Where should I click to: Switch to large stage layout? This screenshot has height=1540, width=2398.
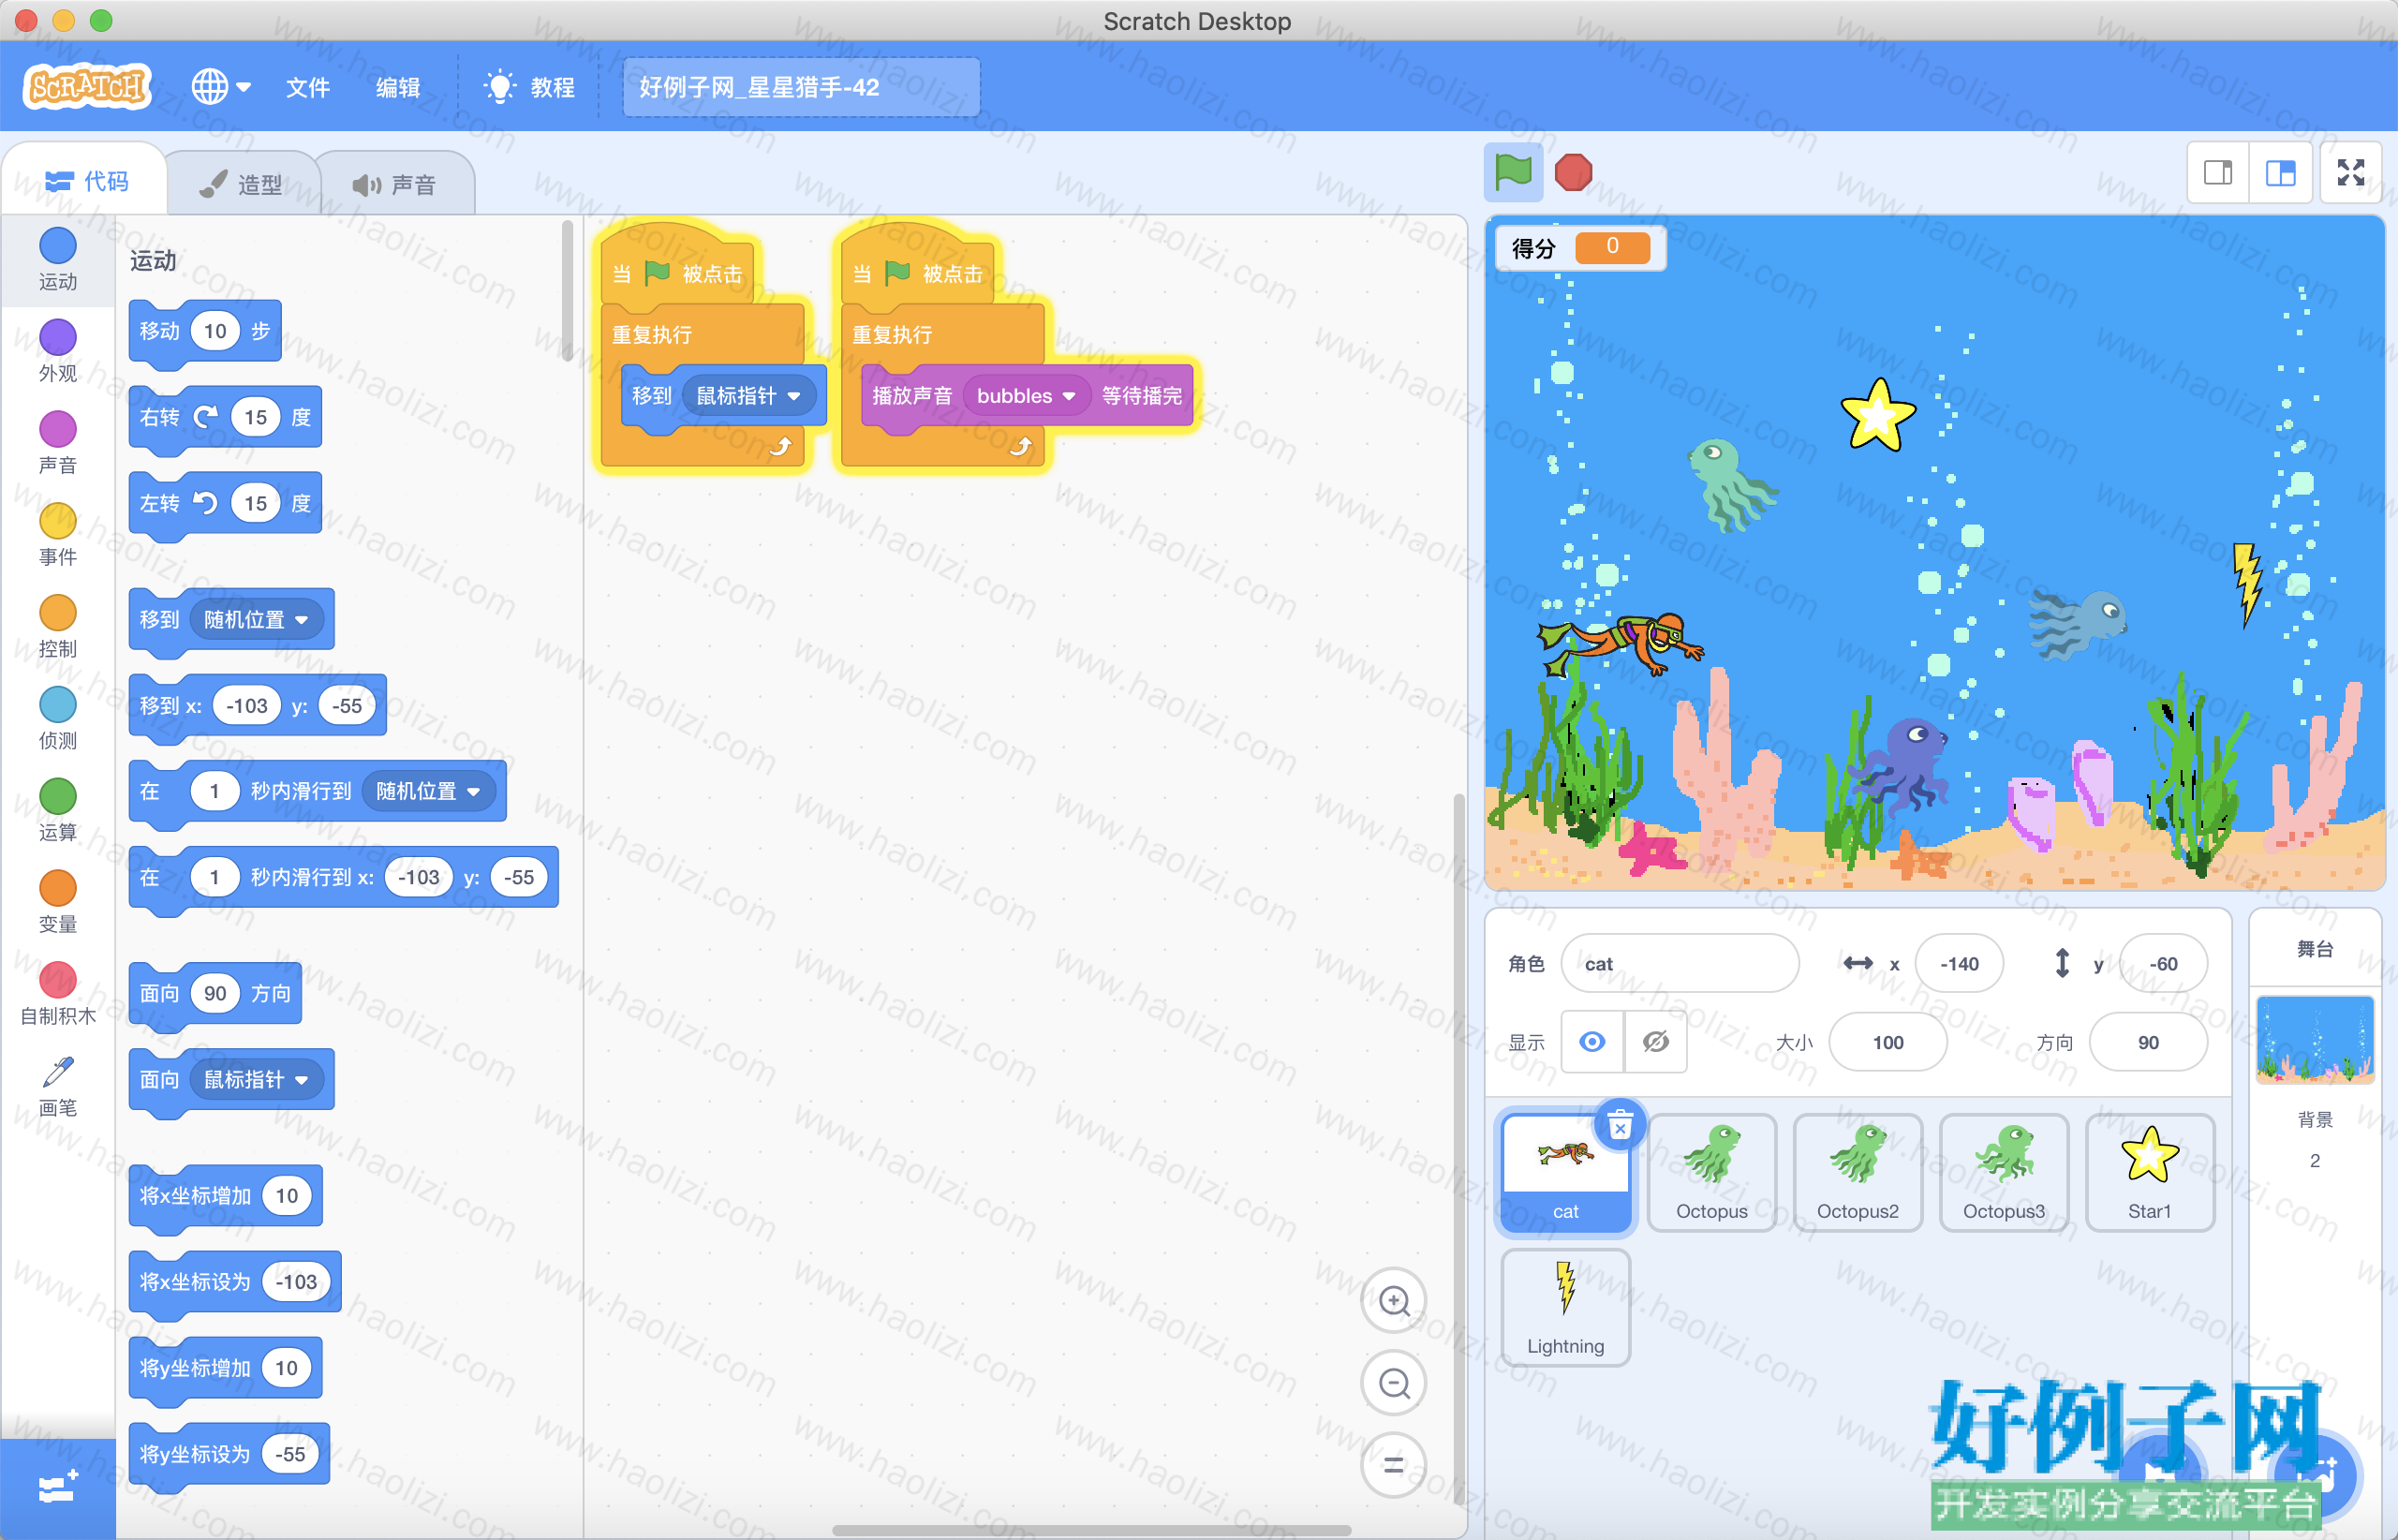tap(2281, 173)
